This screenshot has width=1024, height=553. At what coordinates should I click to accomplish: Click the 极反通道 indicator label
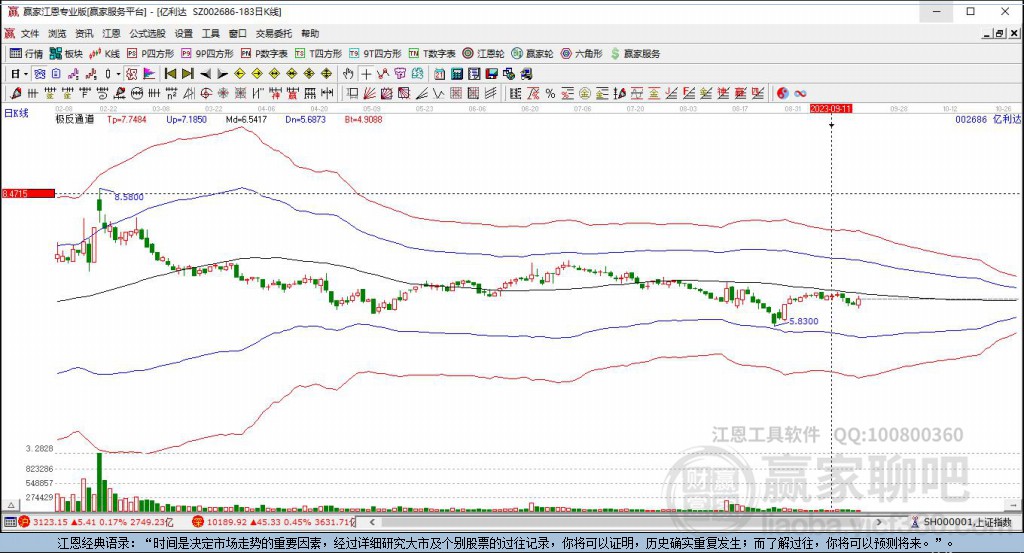74,119
